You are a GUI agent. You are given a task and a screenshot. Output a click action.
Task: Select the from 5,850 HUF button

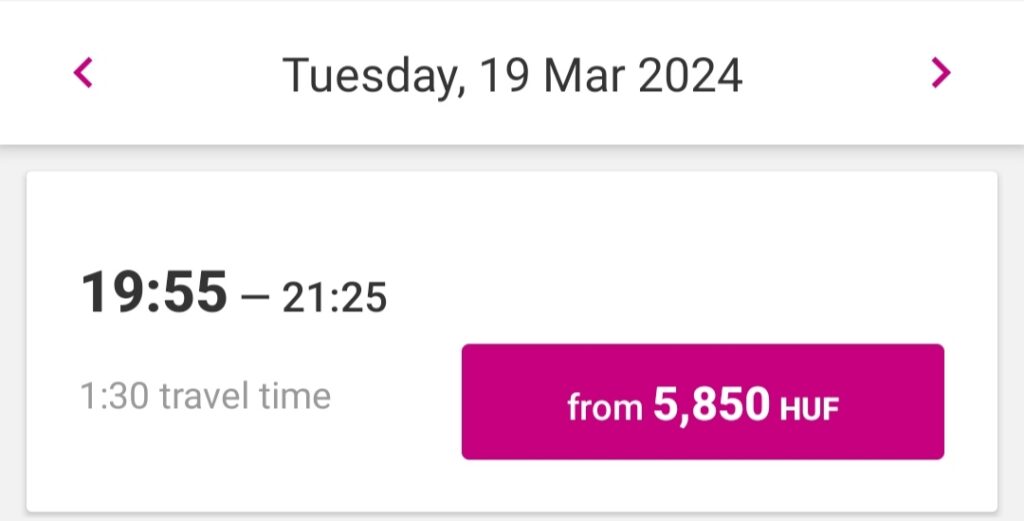tap(703, 402)
